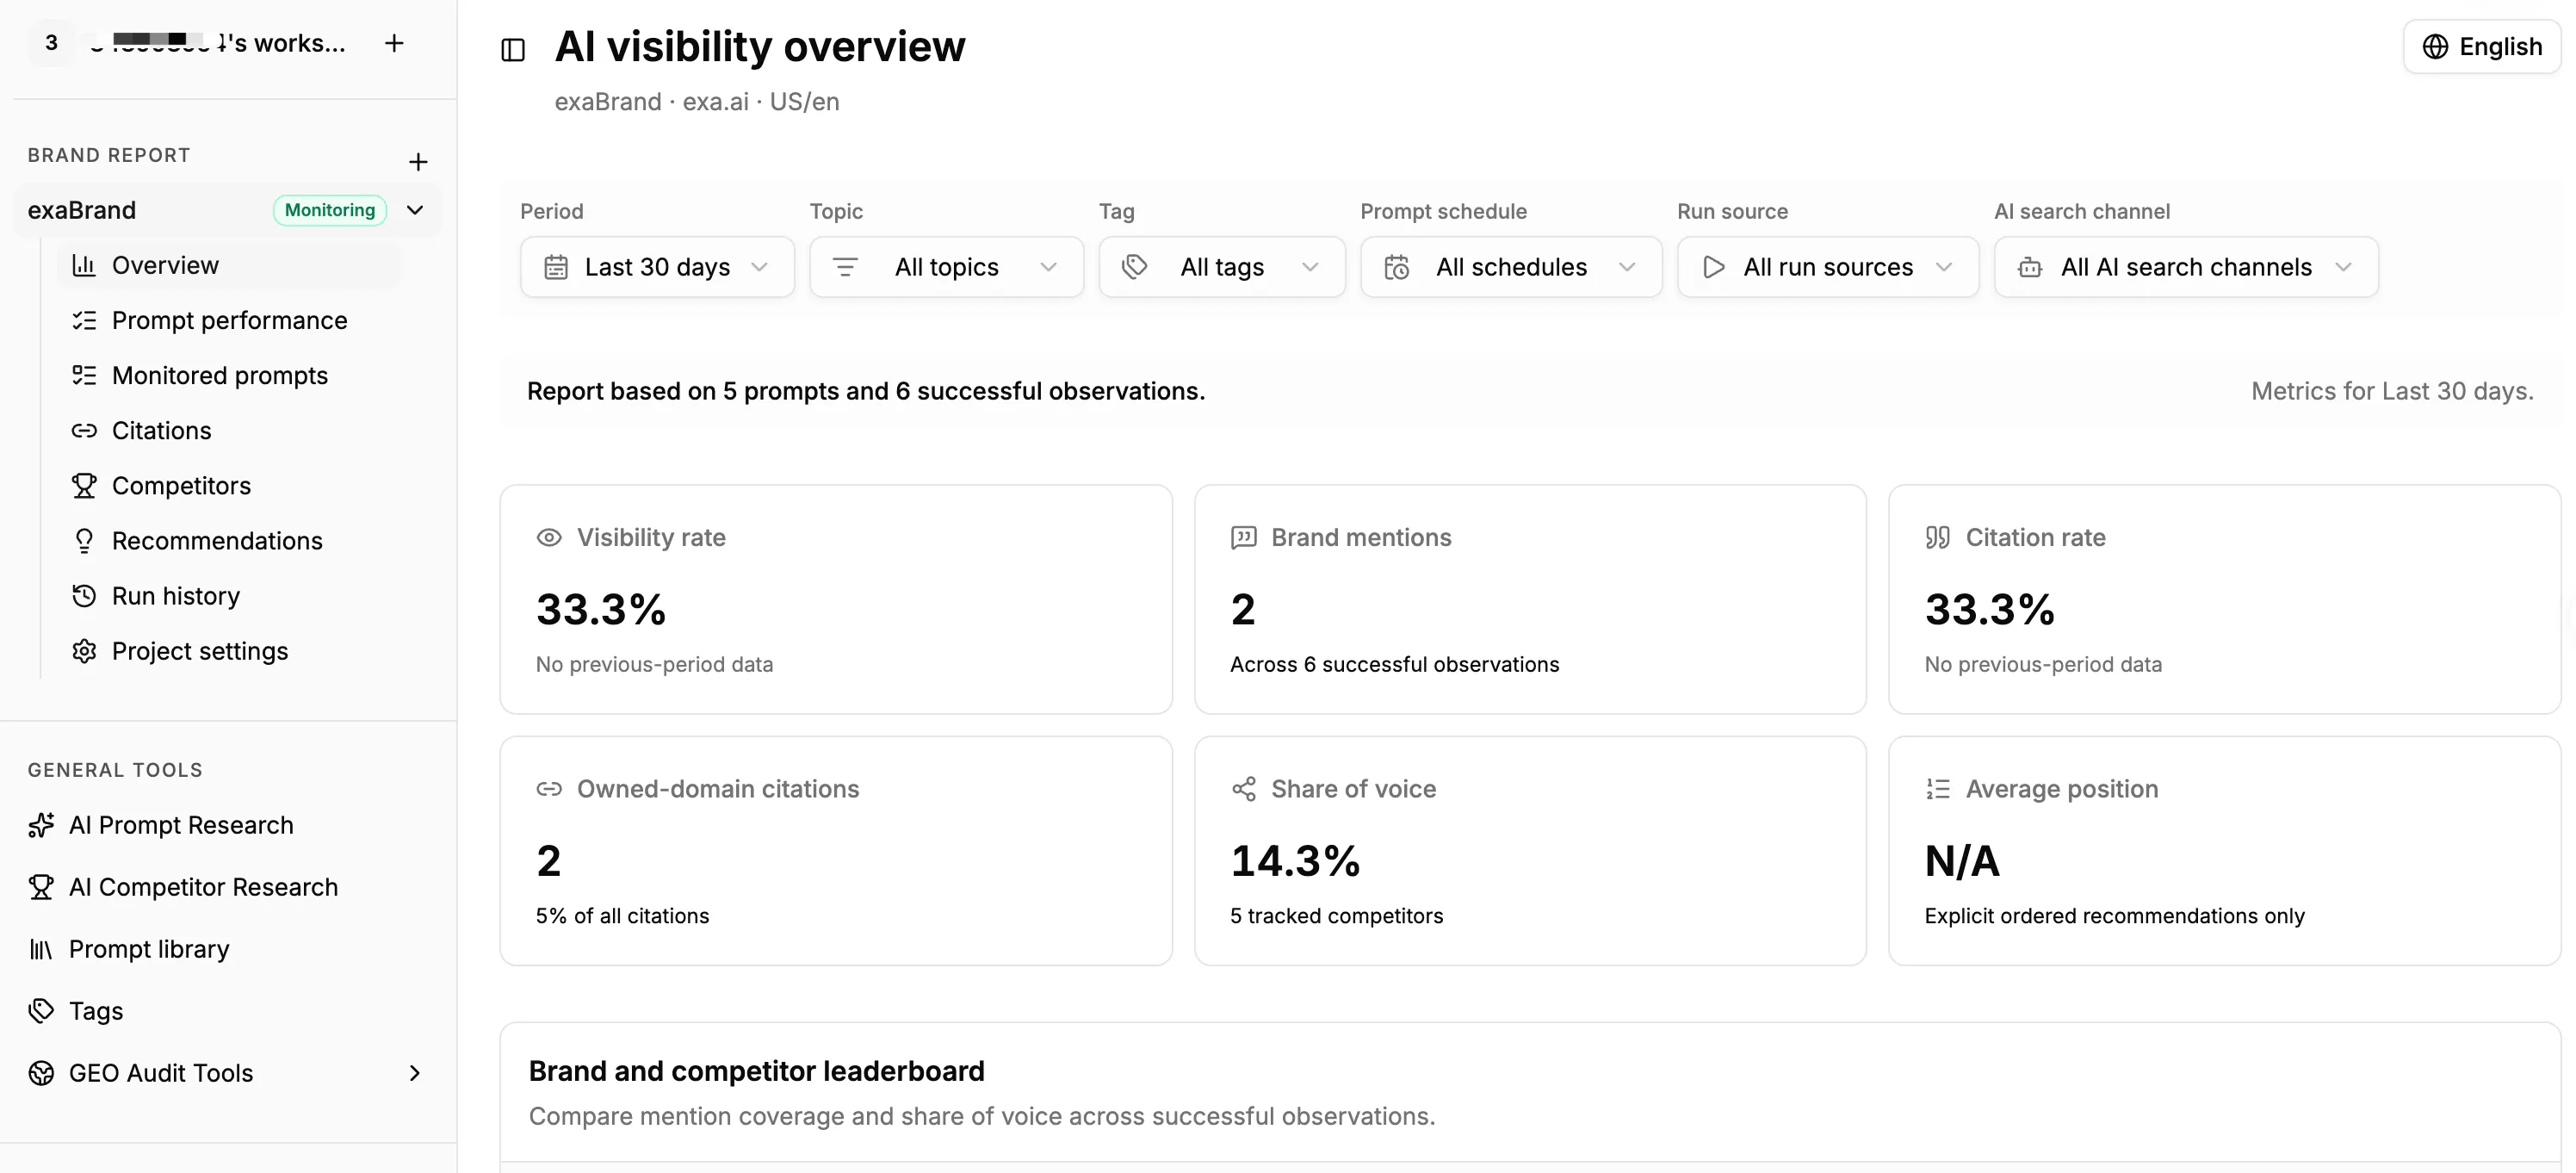Click the Run history clock icon
Screen dimensions: 2576x1173
(84, 596)
